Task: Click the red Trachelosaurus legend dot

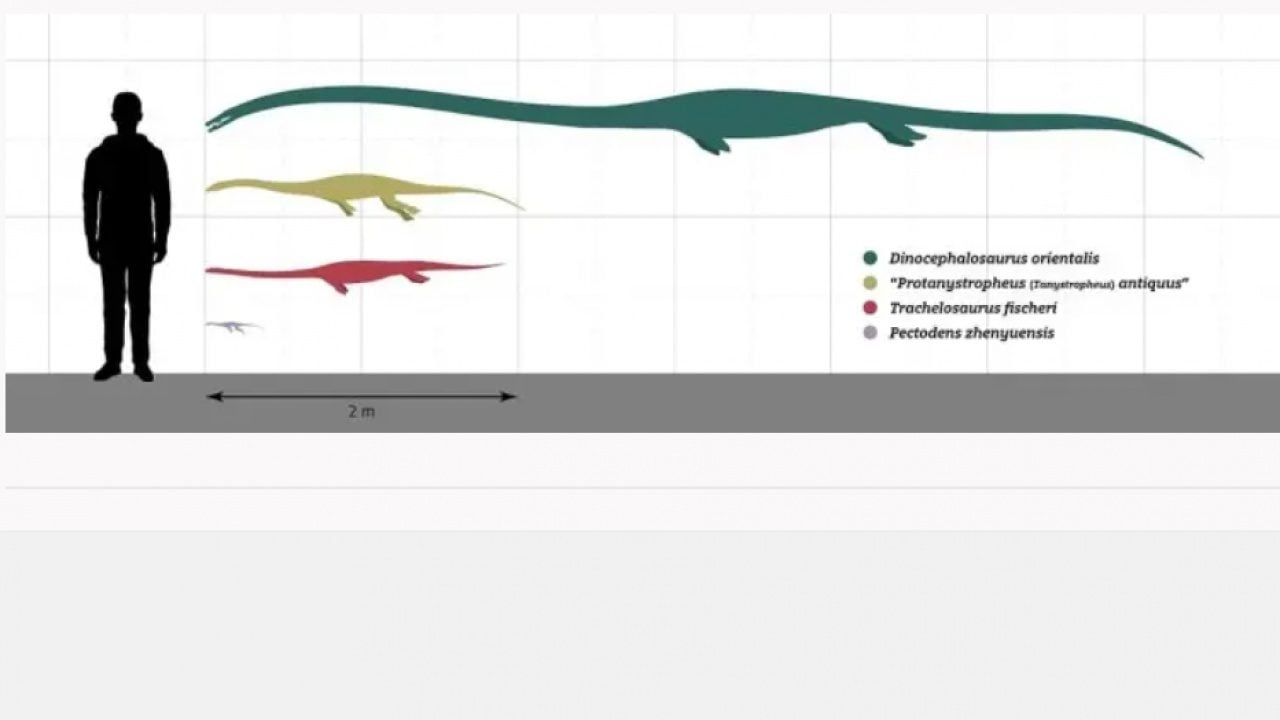Action: point(870,308)
